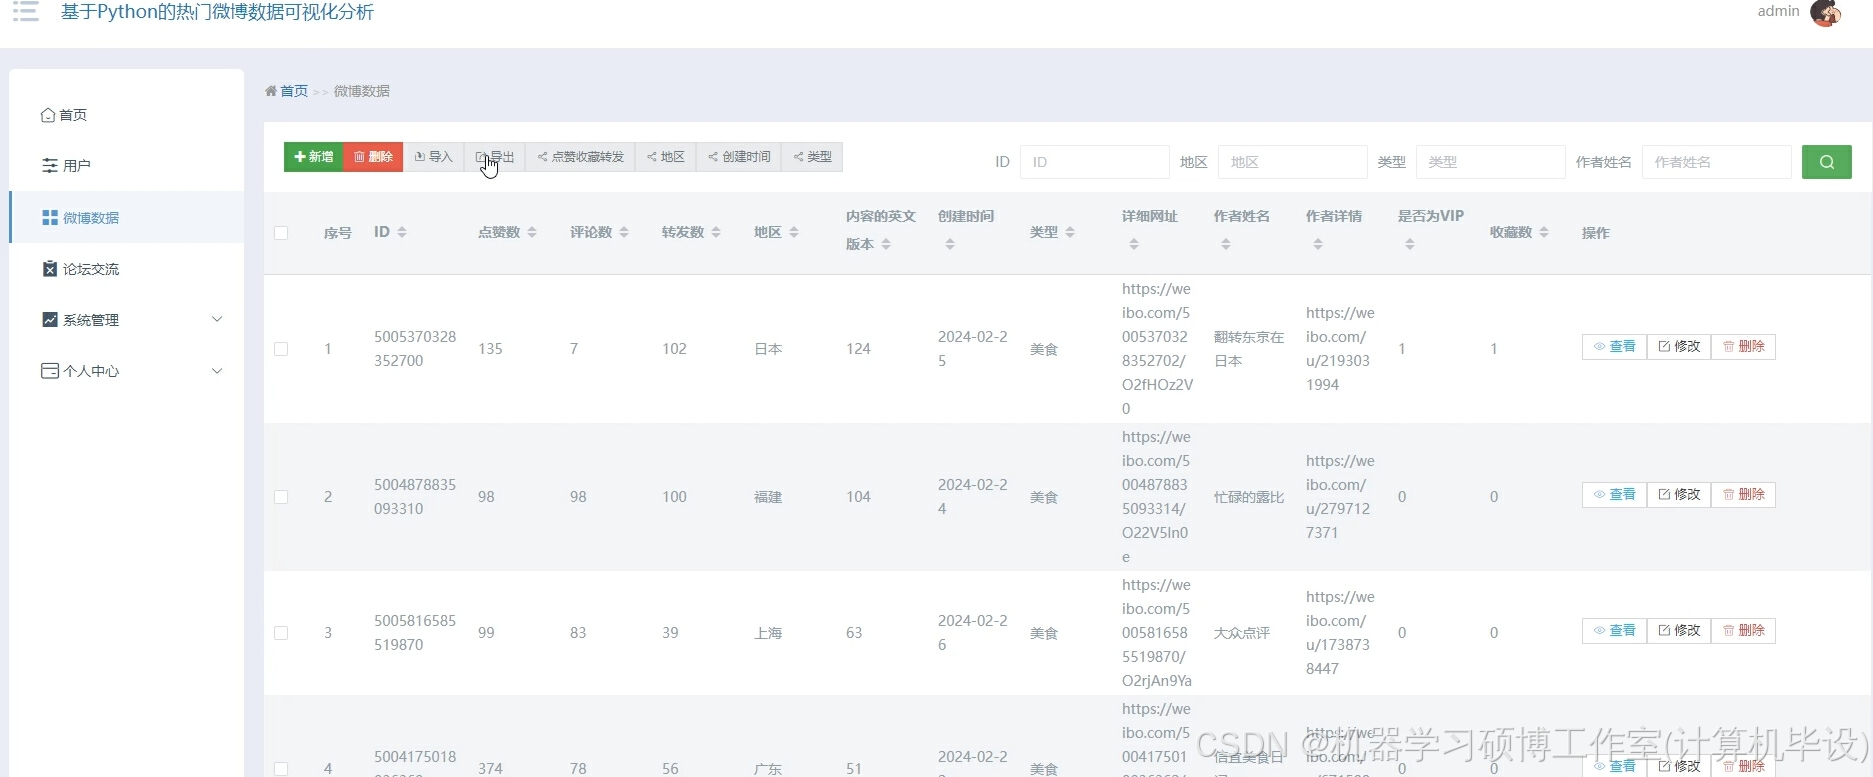This screenshot has width=1873, height=777.
Task: Focus the ID search field
Action: [x=1094, y=162]
